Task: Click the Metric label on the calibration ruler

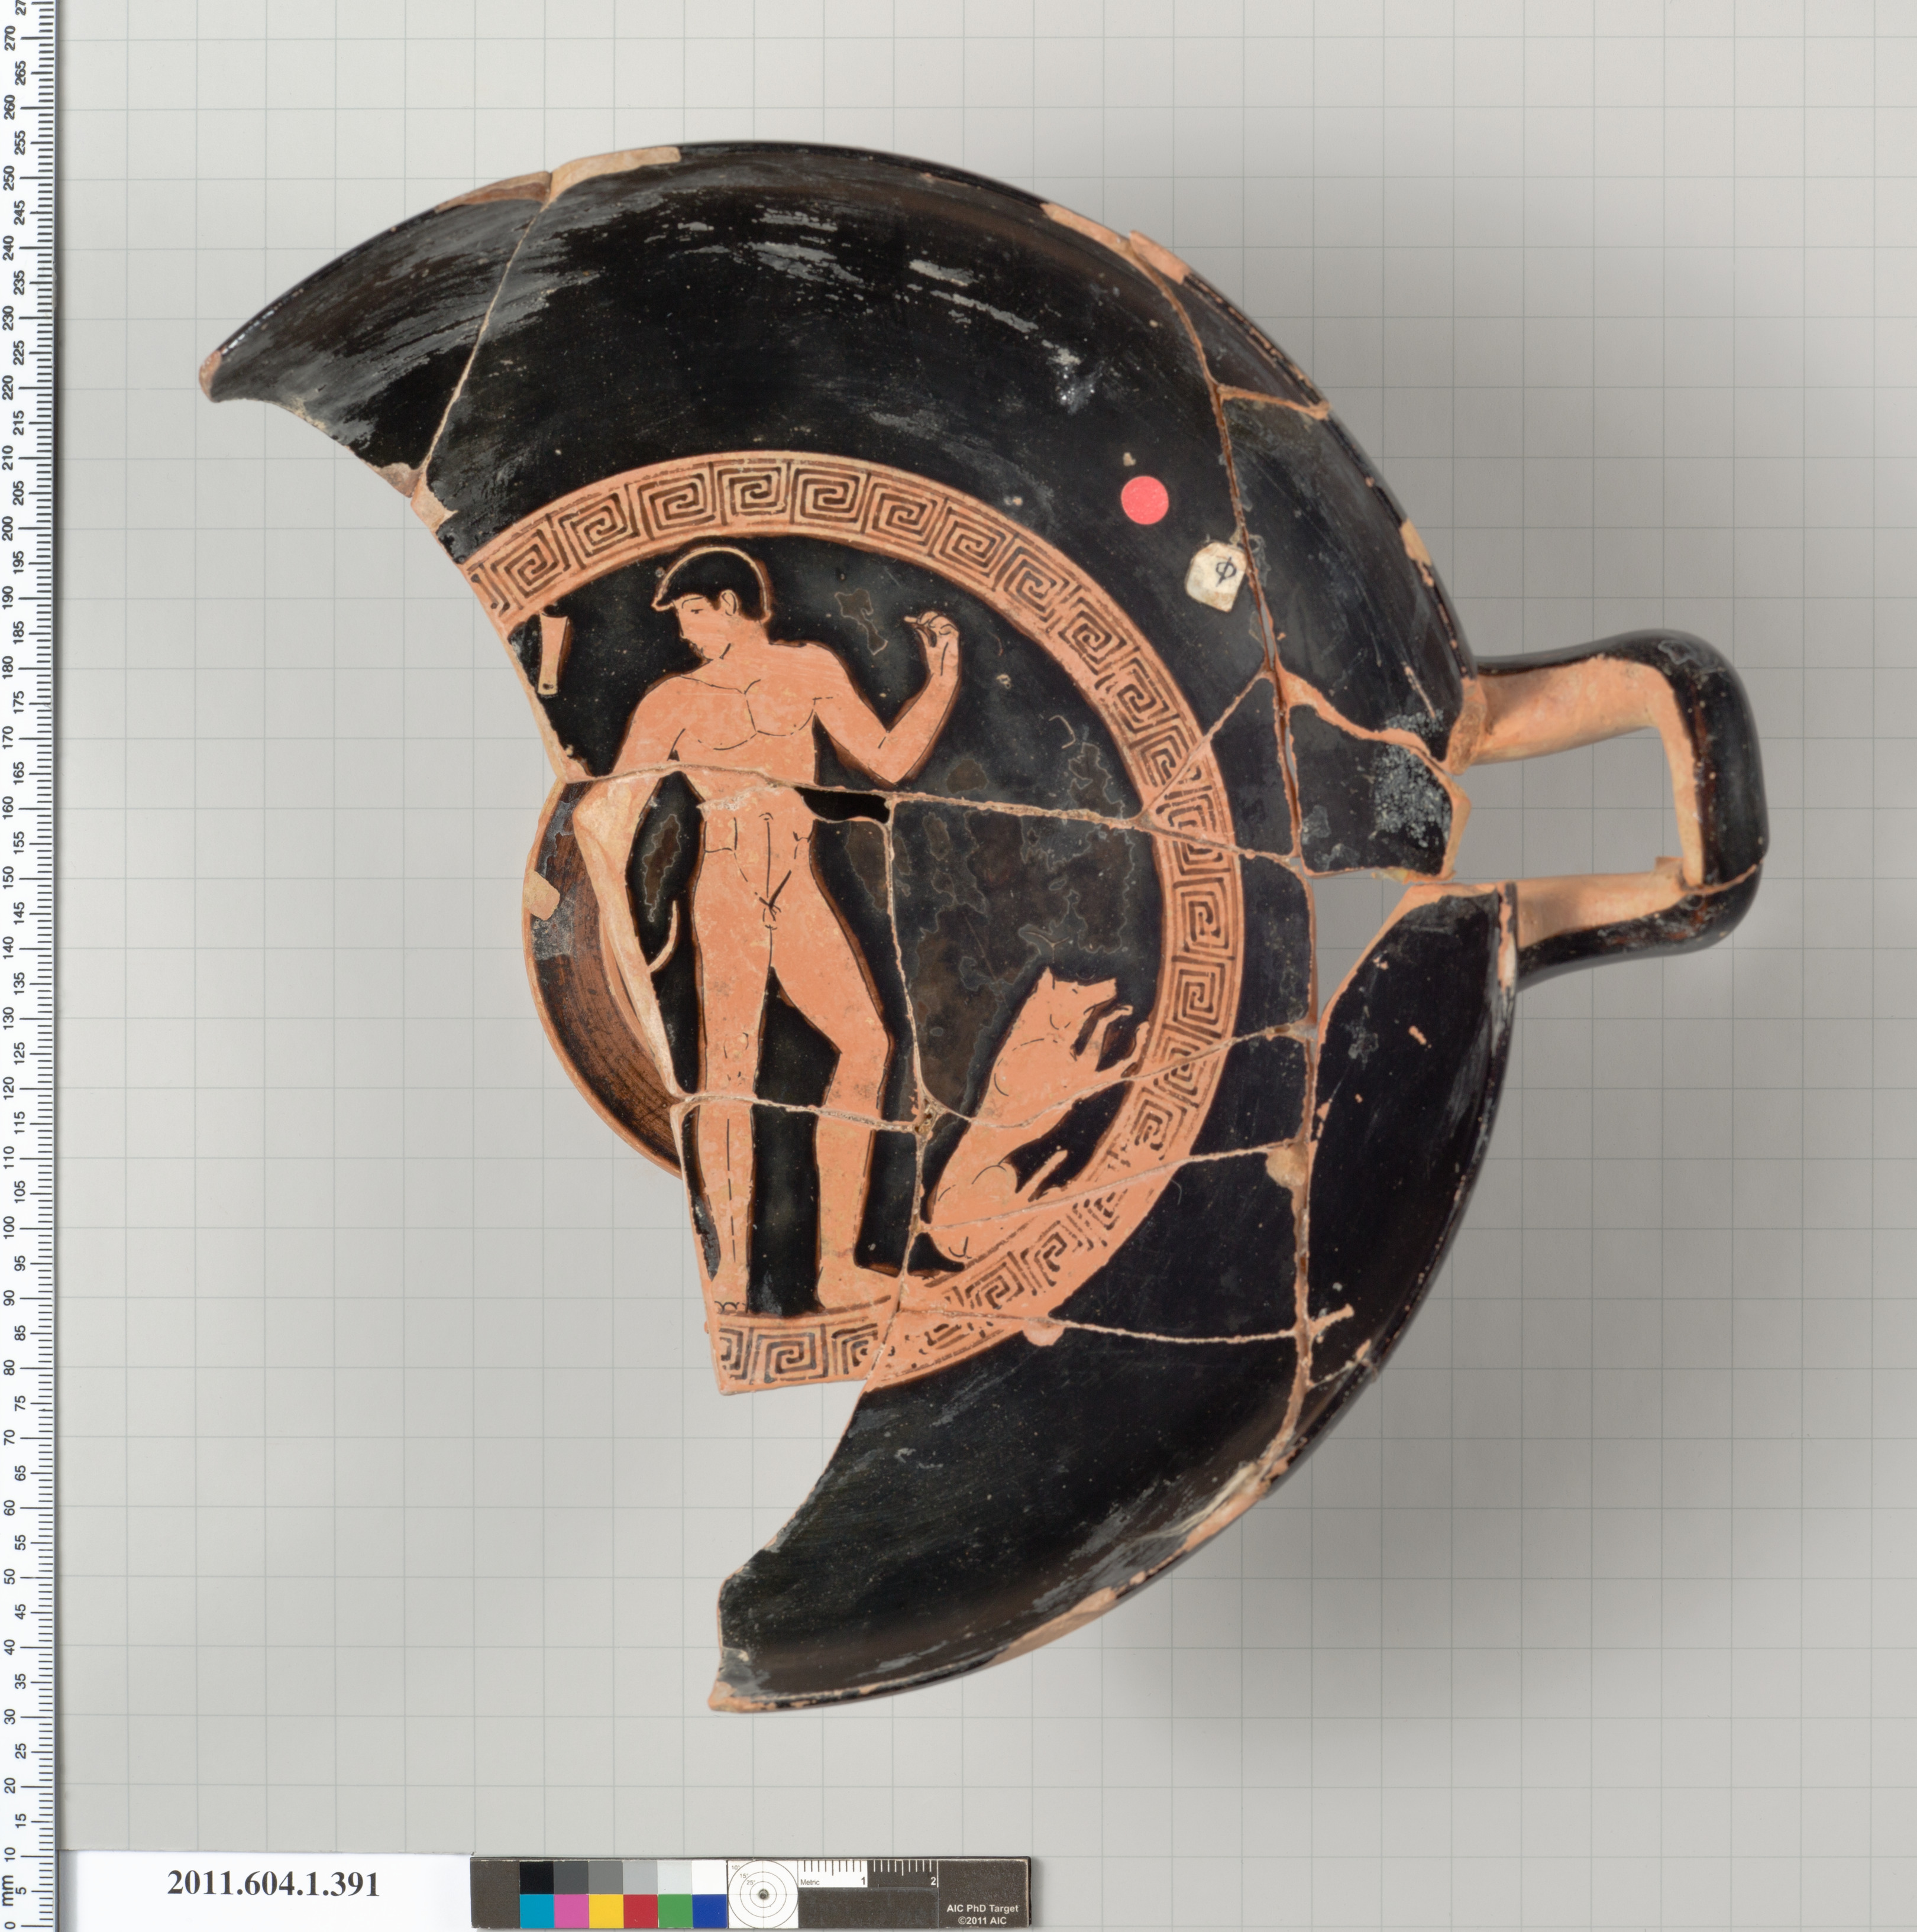Action: [x=810, y=1882]
